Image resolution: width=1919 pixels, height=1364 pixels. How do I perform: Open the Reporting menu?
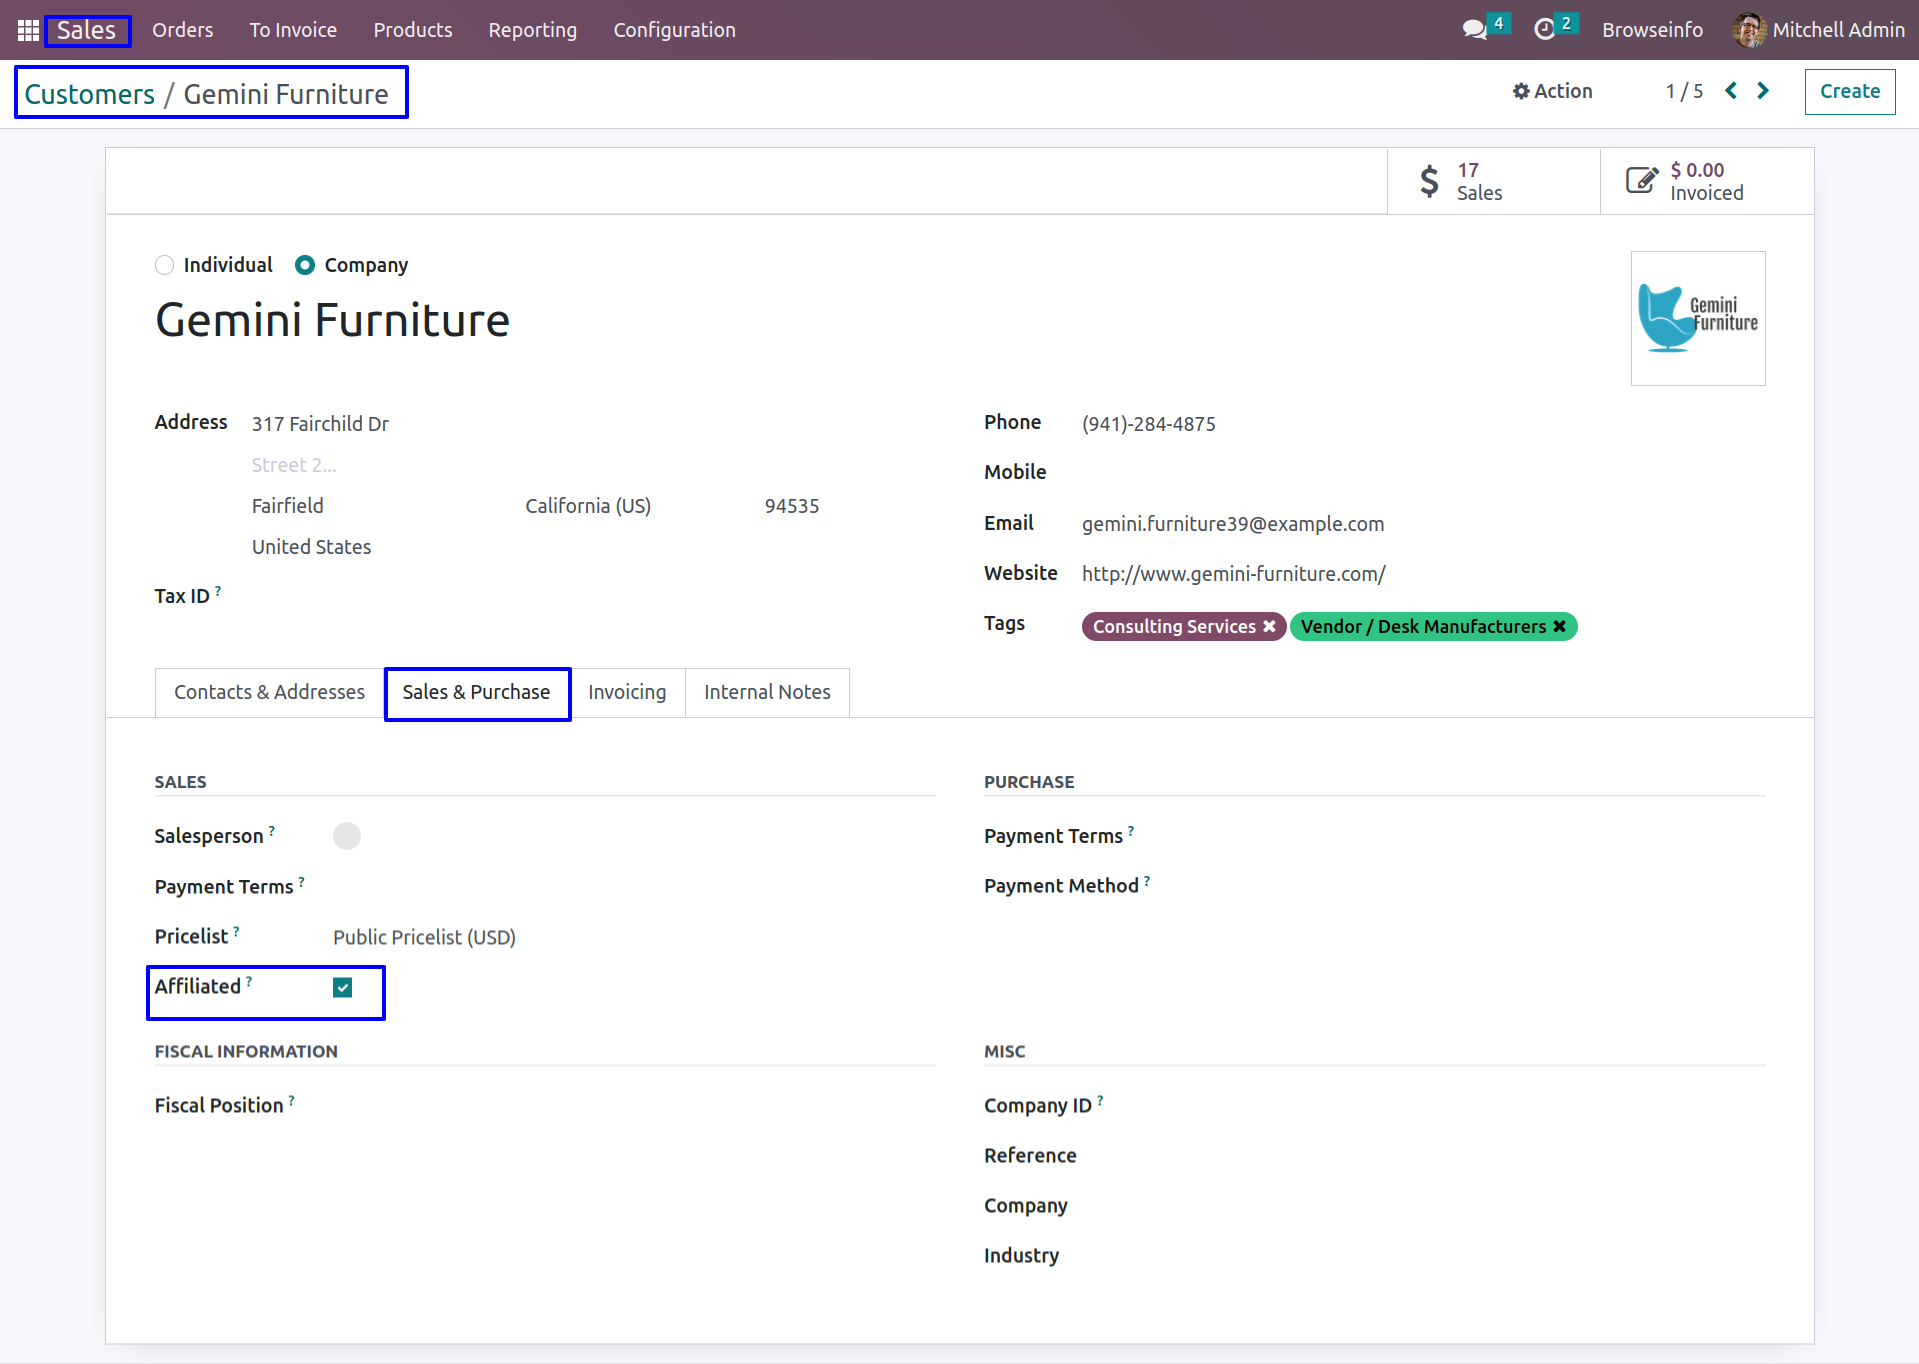tap(533, 30)
